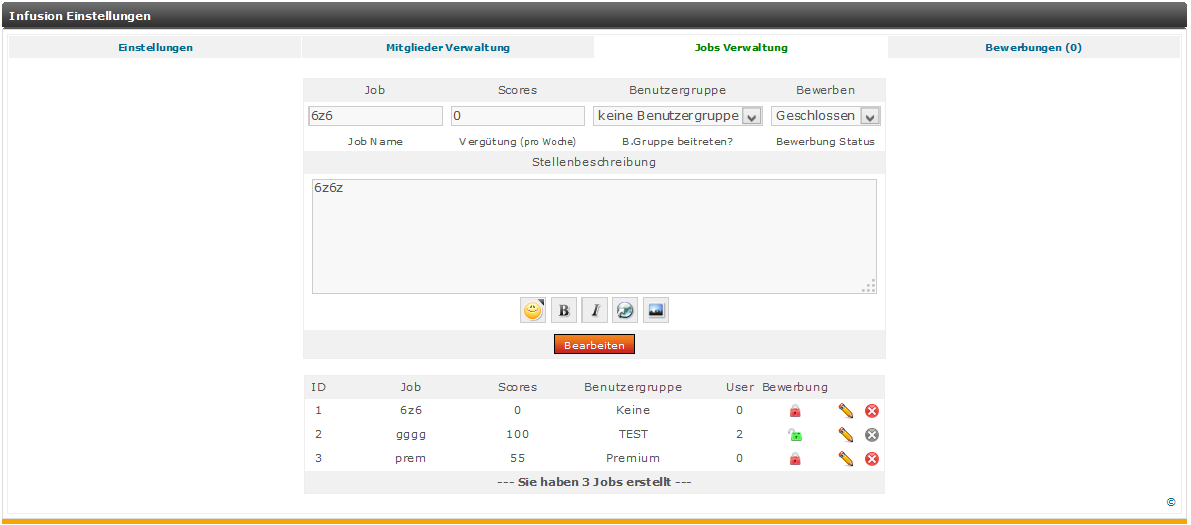The image size is (1191, 525).
Task: Toggle the red lock for job prem
Action: pos(795,459)
